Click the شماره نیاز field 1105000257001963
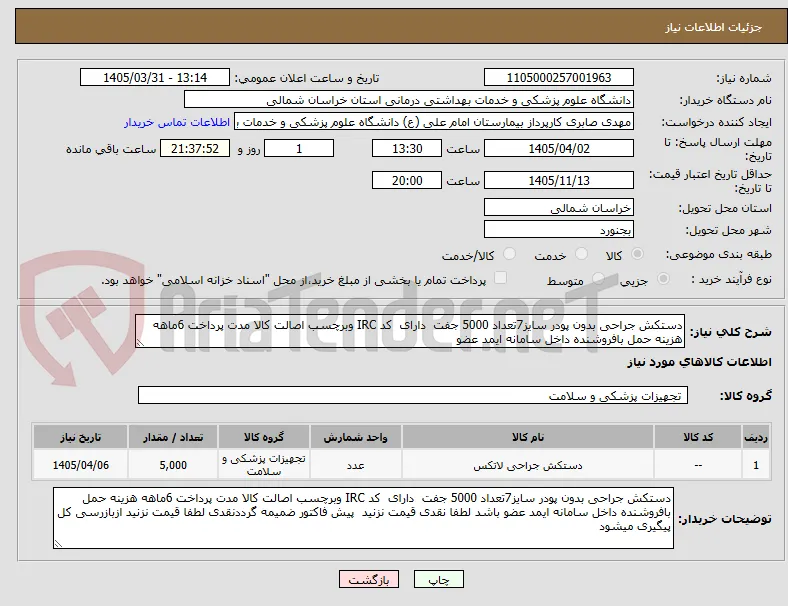The height and width of the screenshot is (606, 788). click(559, 77)
